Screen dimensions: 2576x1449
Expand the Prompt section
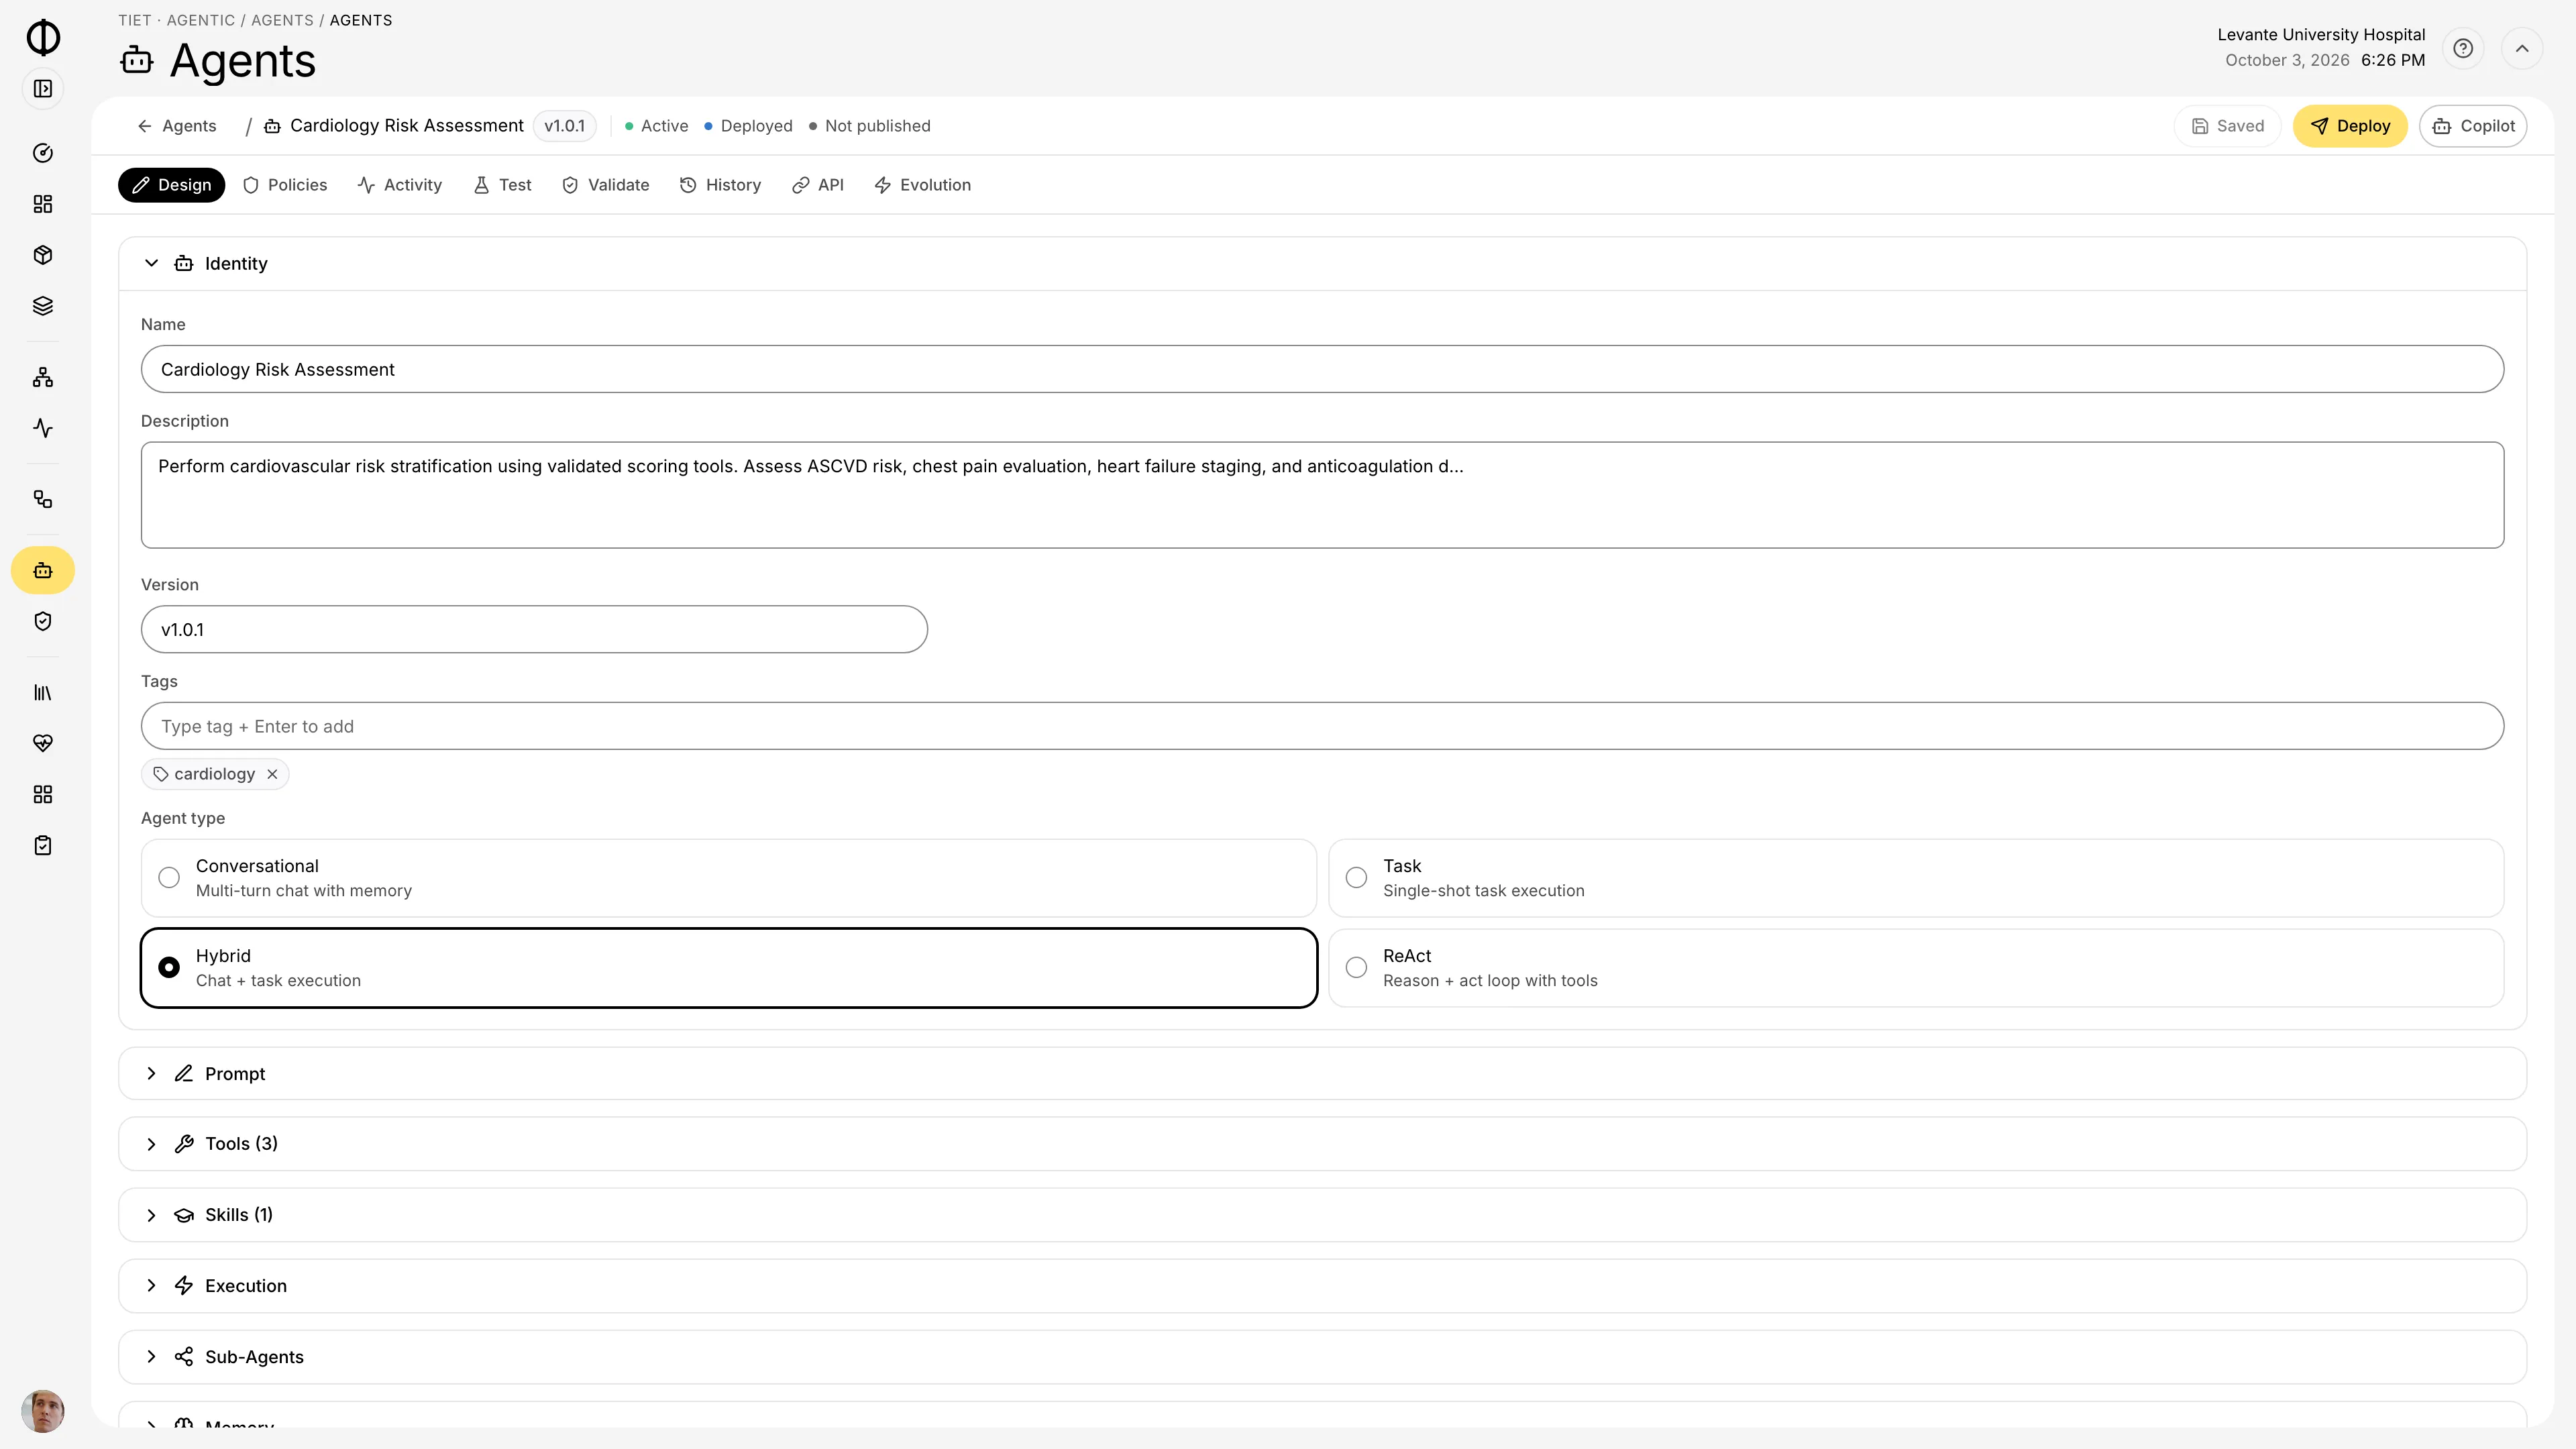(1322, 1074)
